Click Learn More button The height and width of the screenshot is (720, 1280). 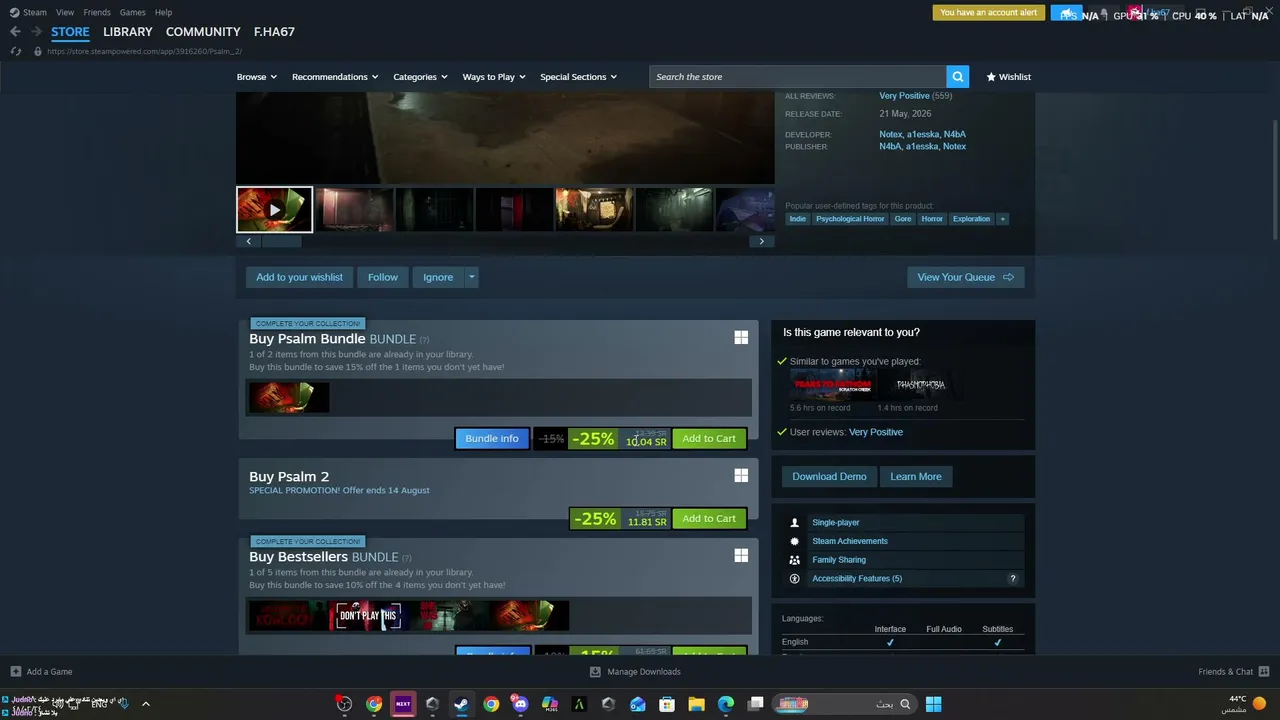(916, 476)
